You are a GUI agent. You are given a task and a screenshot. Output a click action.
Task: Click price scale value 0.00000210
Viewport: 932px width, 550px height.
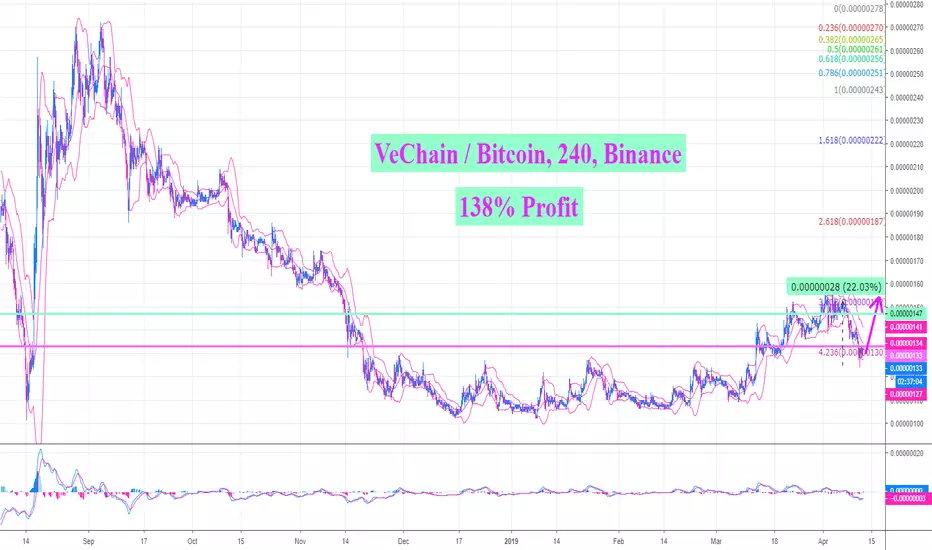click(x=907, y=167)
